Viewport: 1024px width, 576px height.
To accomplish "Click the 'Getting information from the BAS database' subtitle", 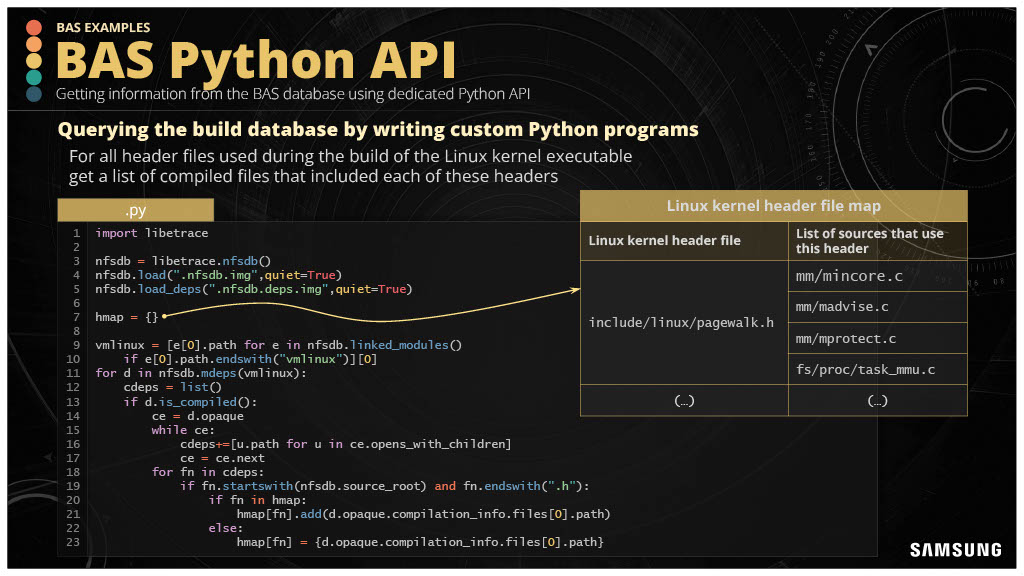I will point(293,94).
